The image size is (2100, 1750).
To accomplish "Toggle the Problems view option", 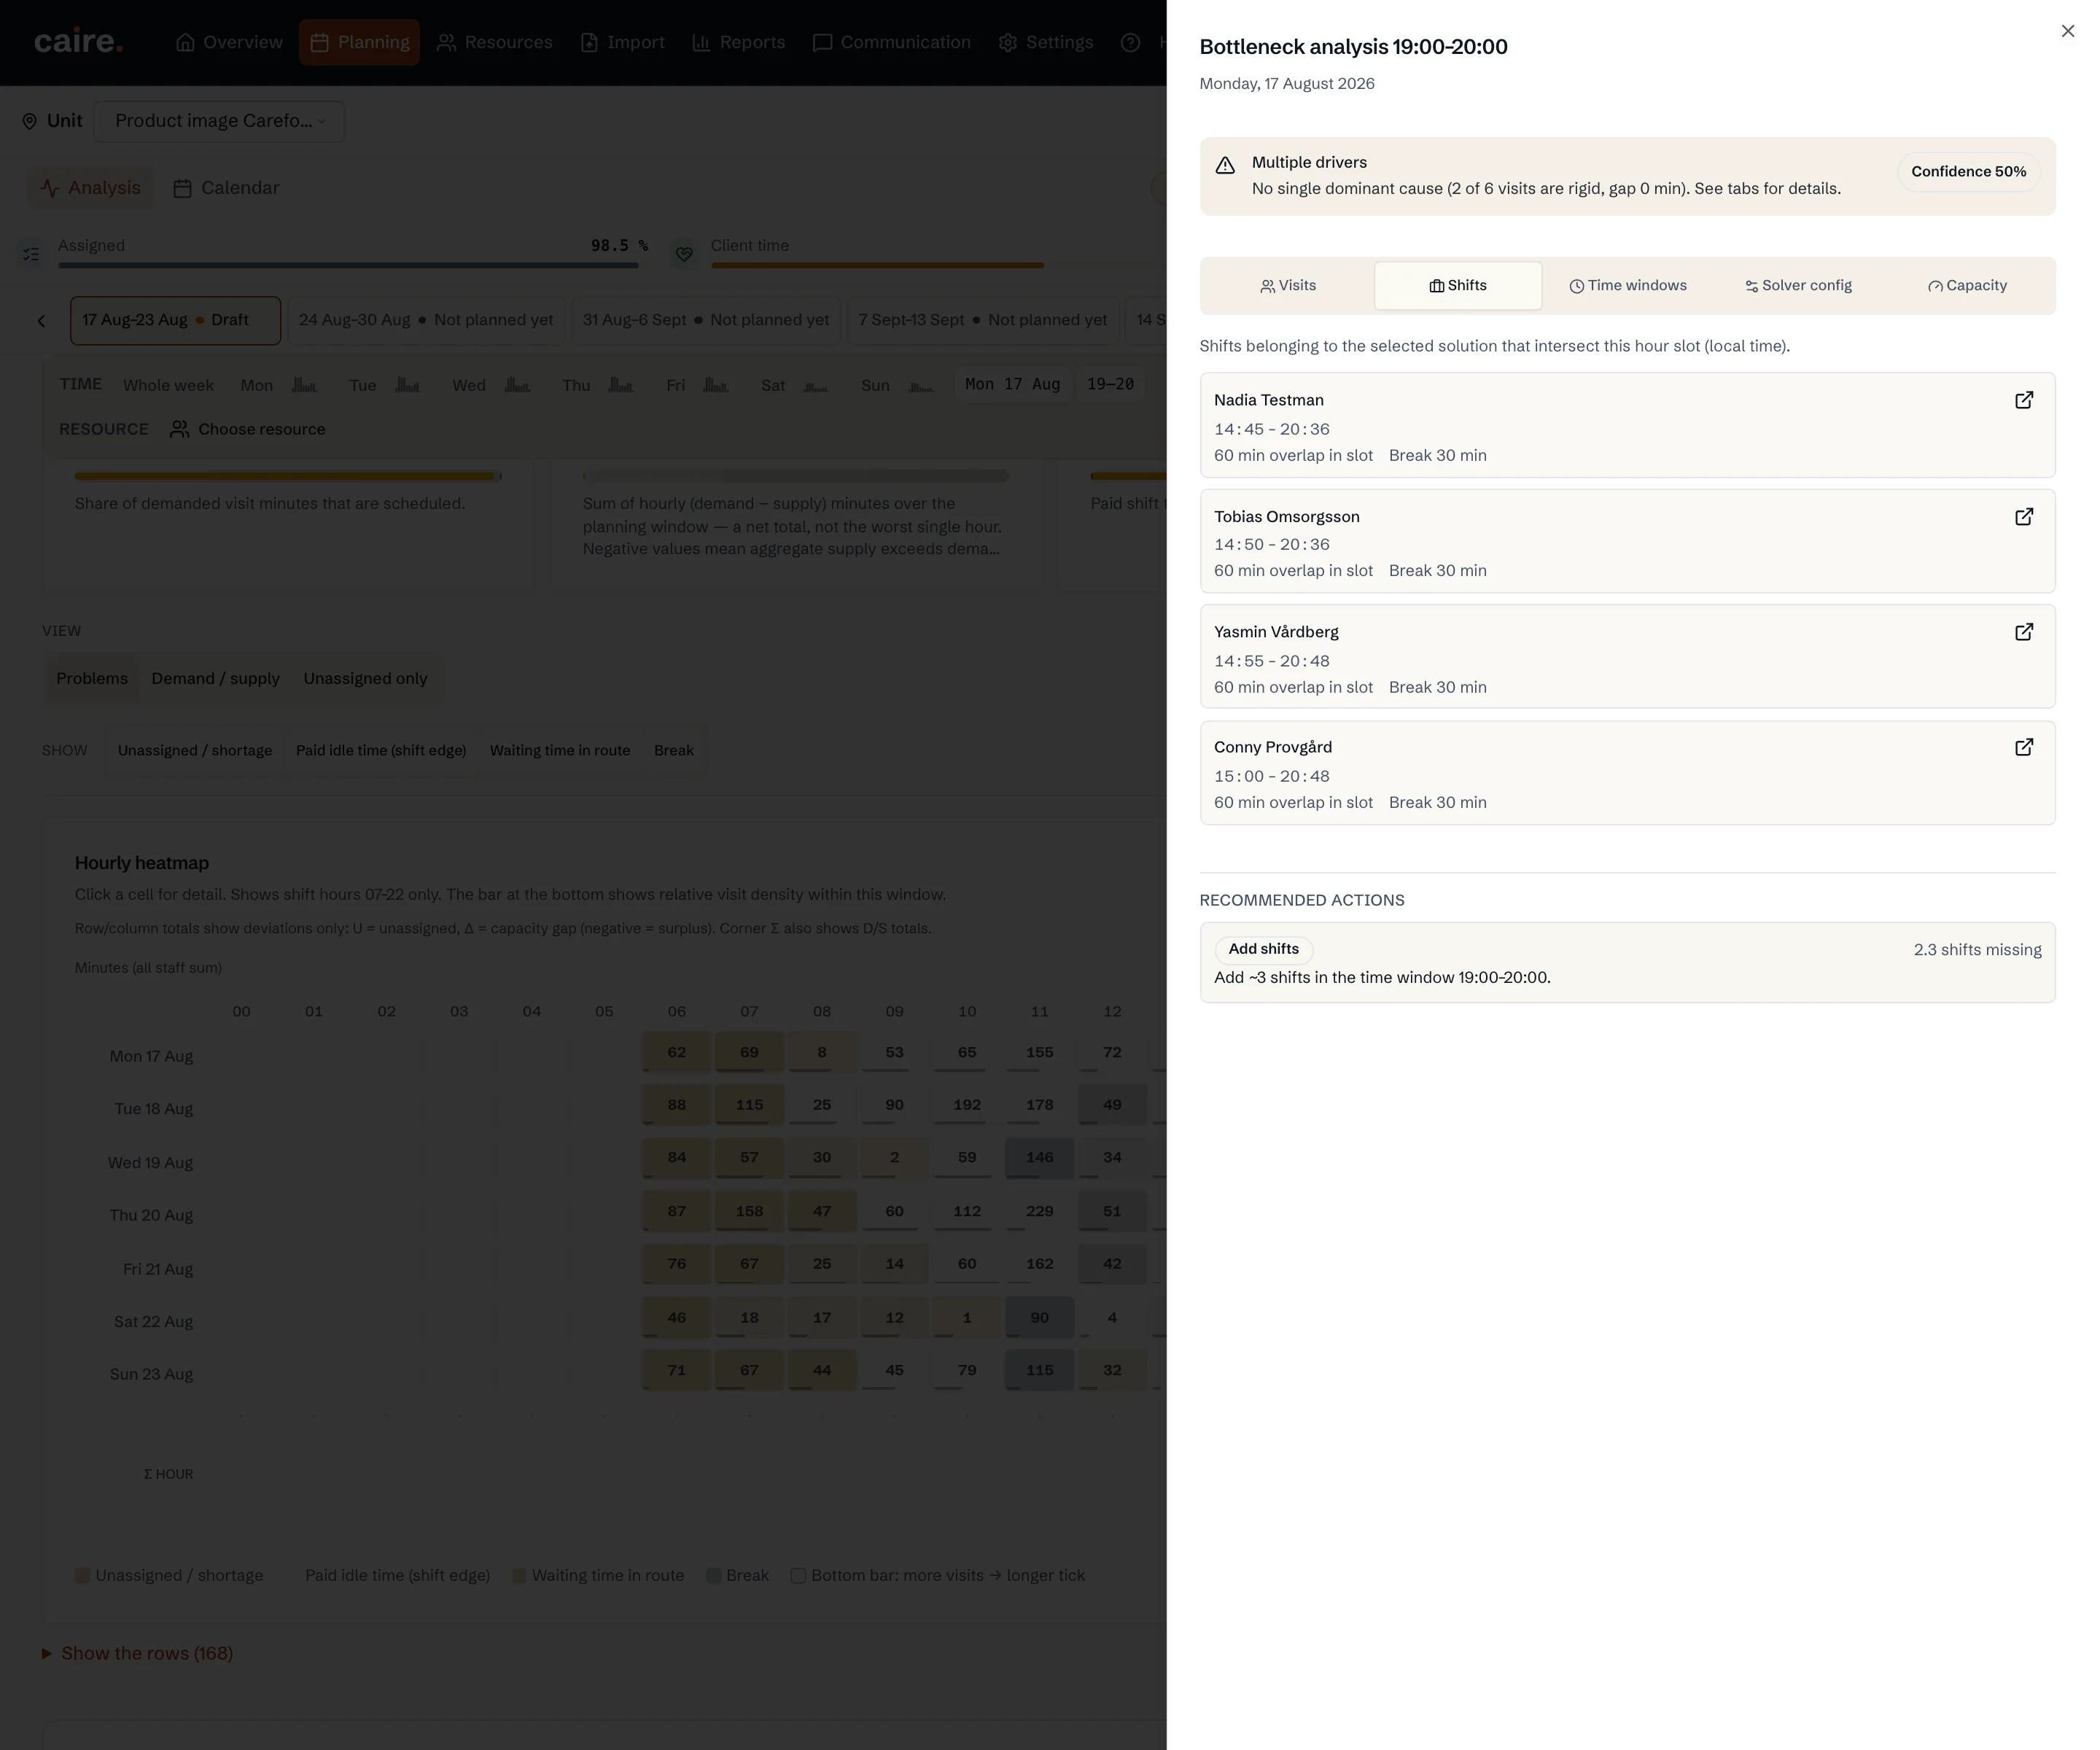I will [92, 678].
